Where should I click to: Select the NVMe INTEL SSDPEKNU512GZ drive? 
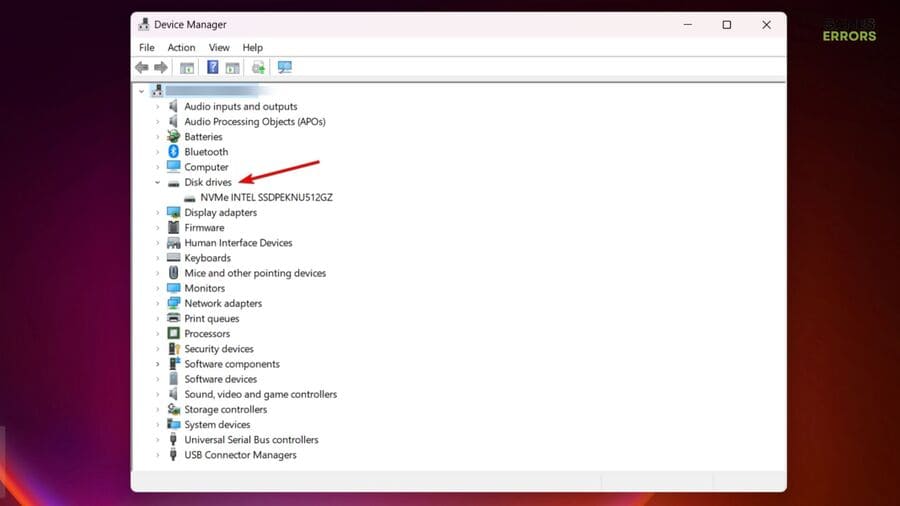pos(266,198)
